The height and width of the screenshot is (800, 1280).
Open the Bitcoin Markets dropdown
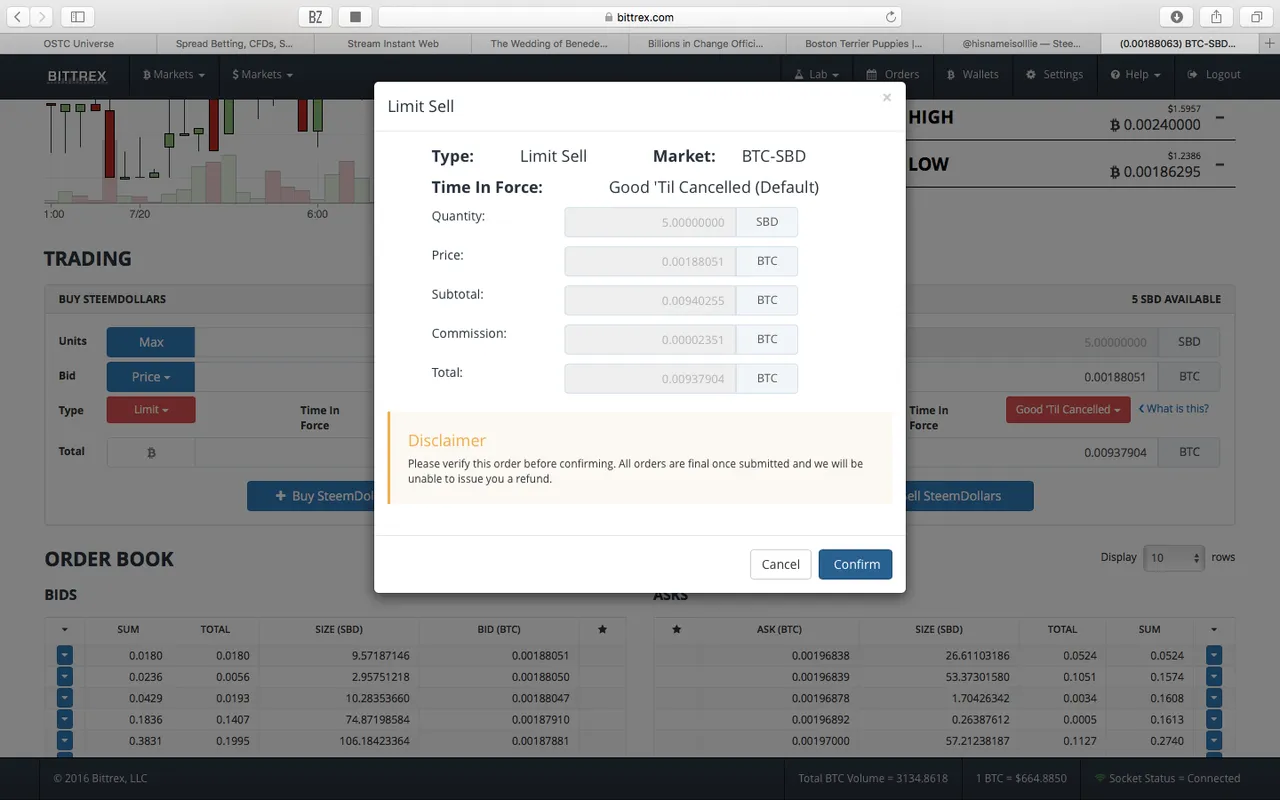(x=174, y=75)
